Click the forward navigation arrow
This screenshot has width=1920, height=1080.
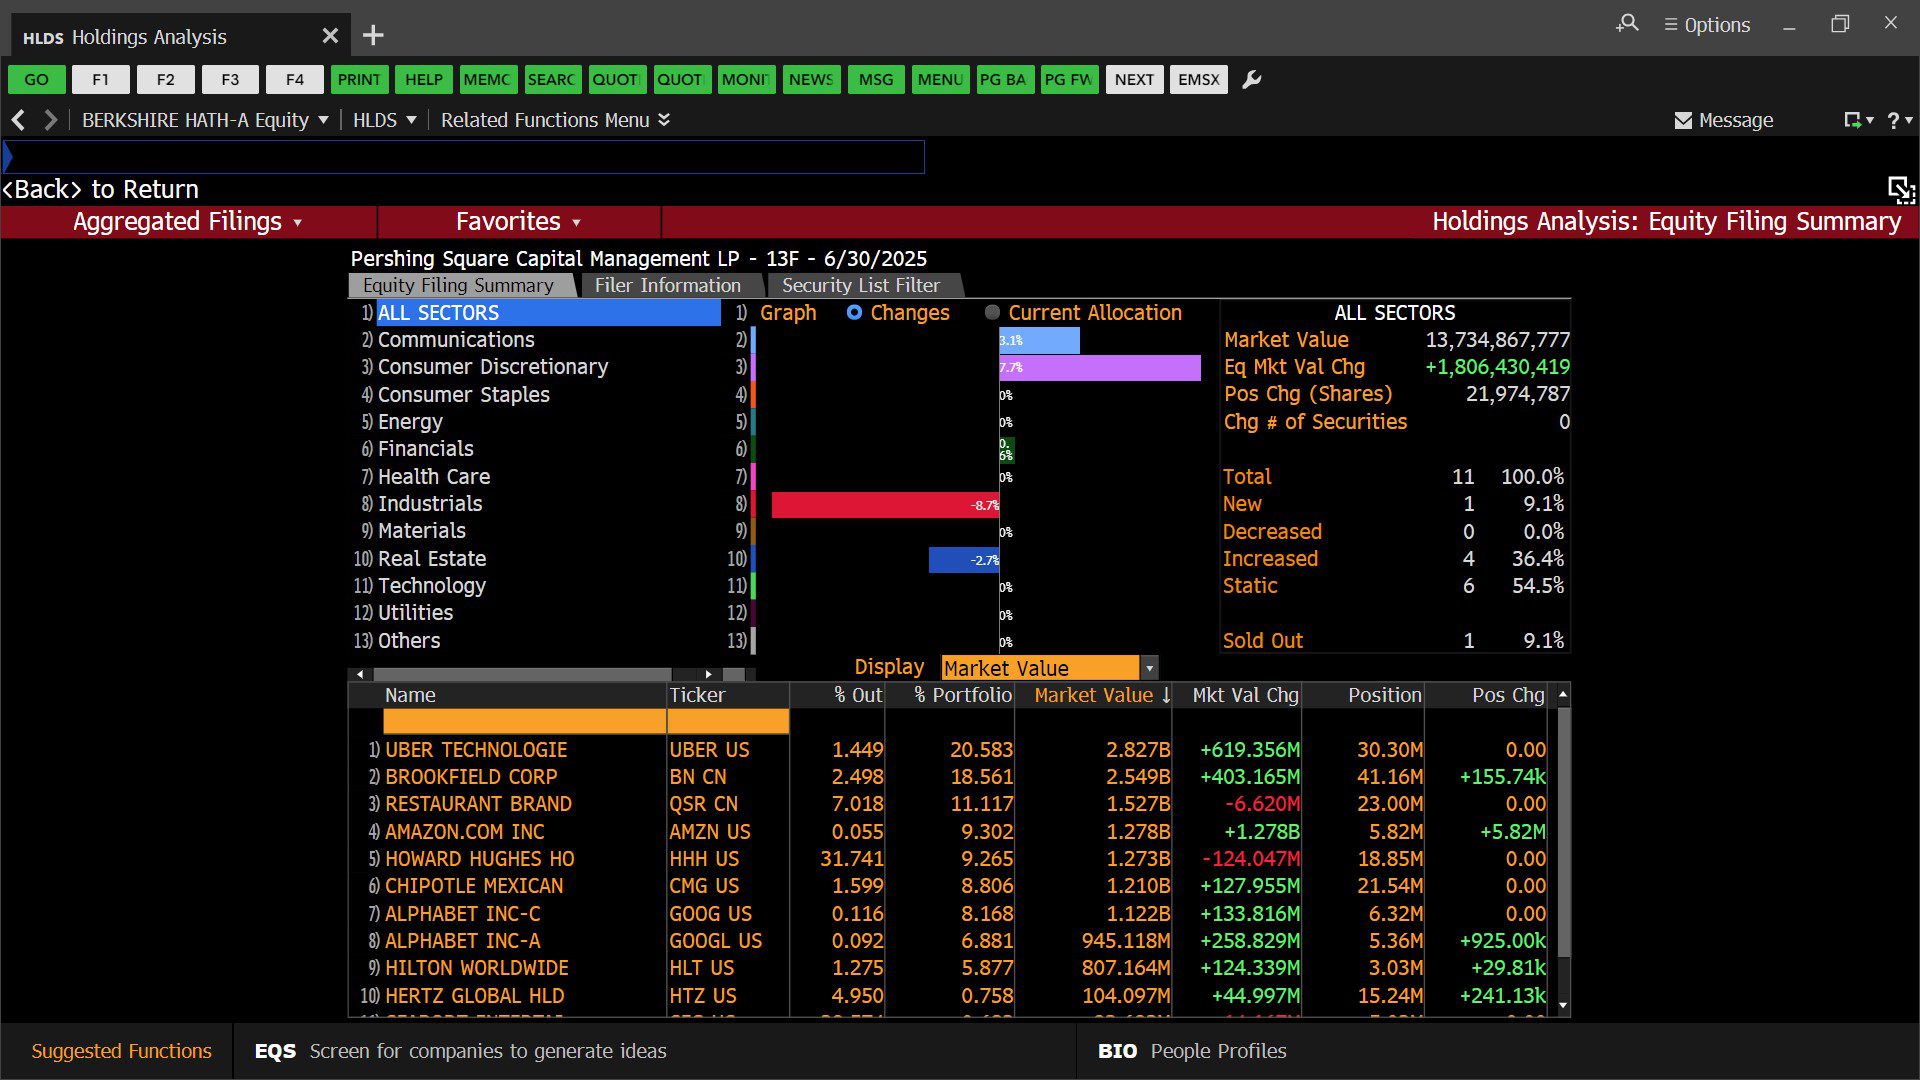pyautogui.click(x=50, y=120)
